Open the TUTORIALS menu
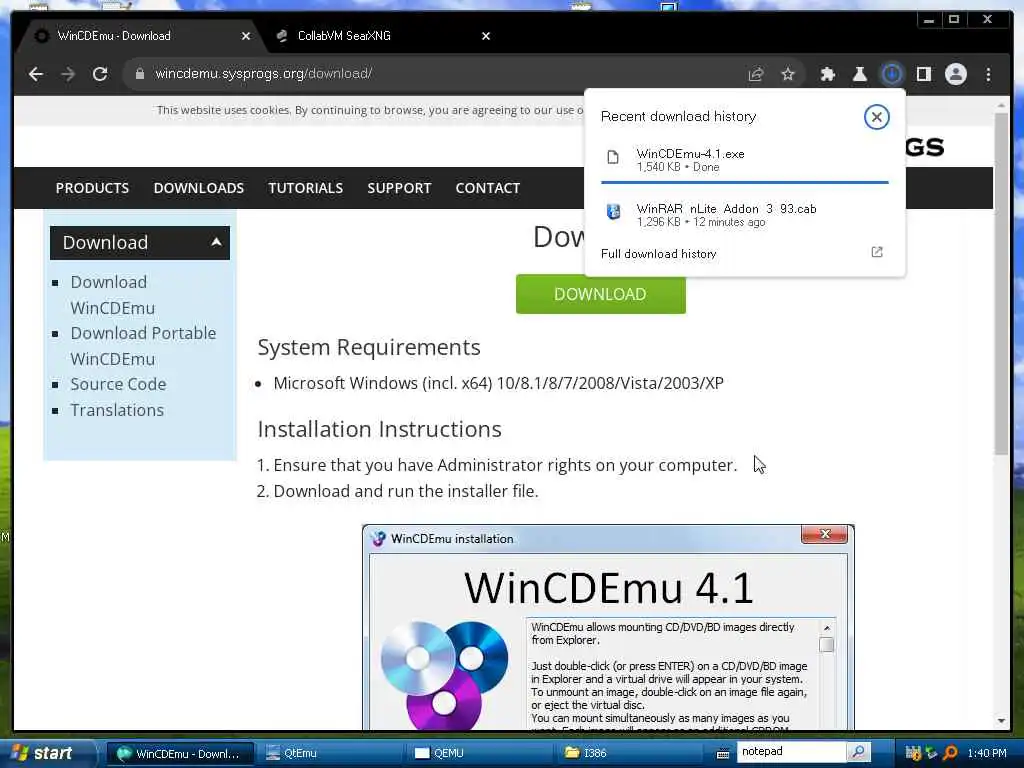Image resolution: width=1024 pixels, height=768 pixels. point(306,188)
